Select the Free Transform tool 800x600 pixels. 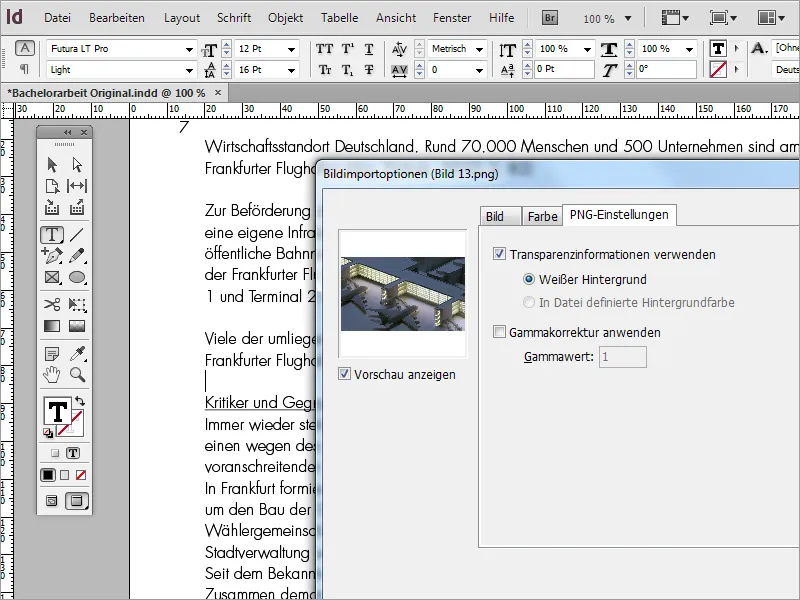(77, 305)
